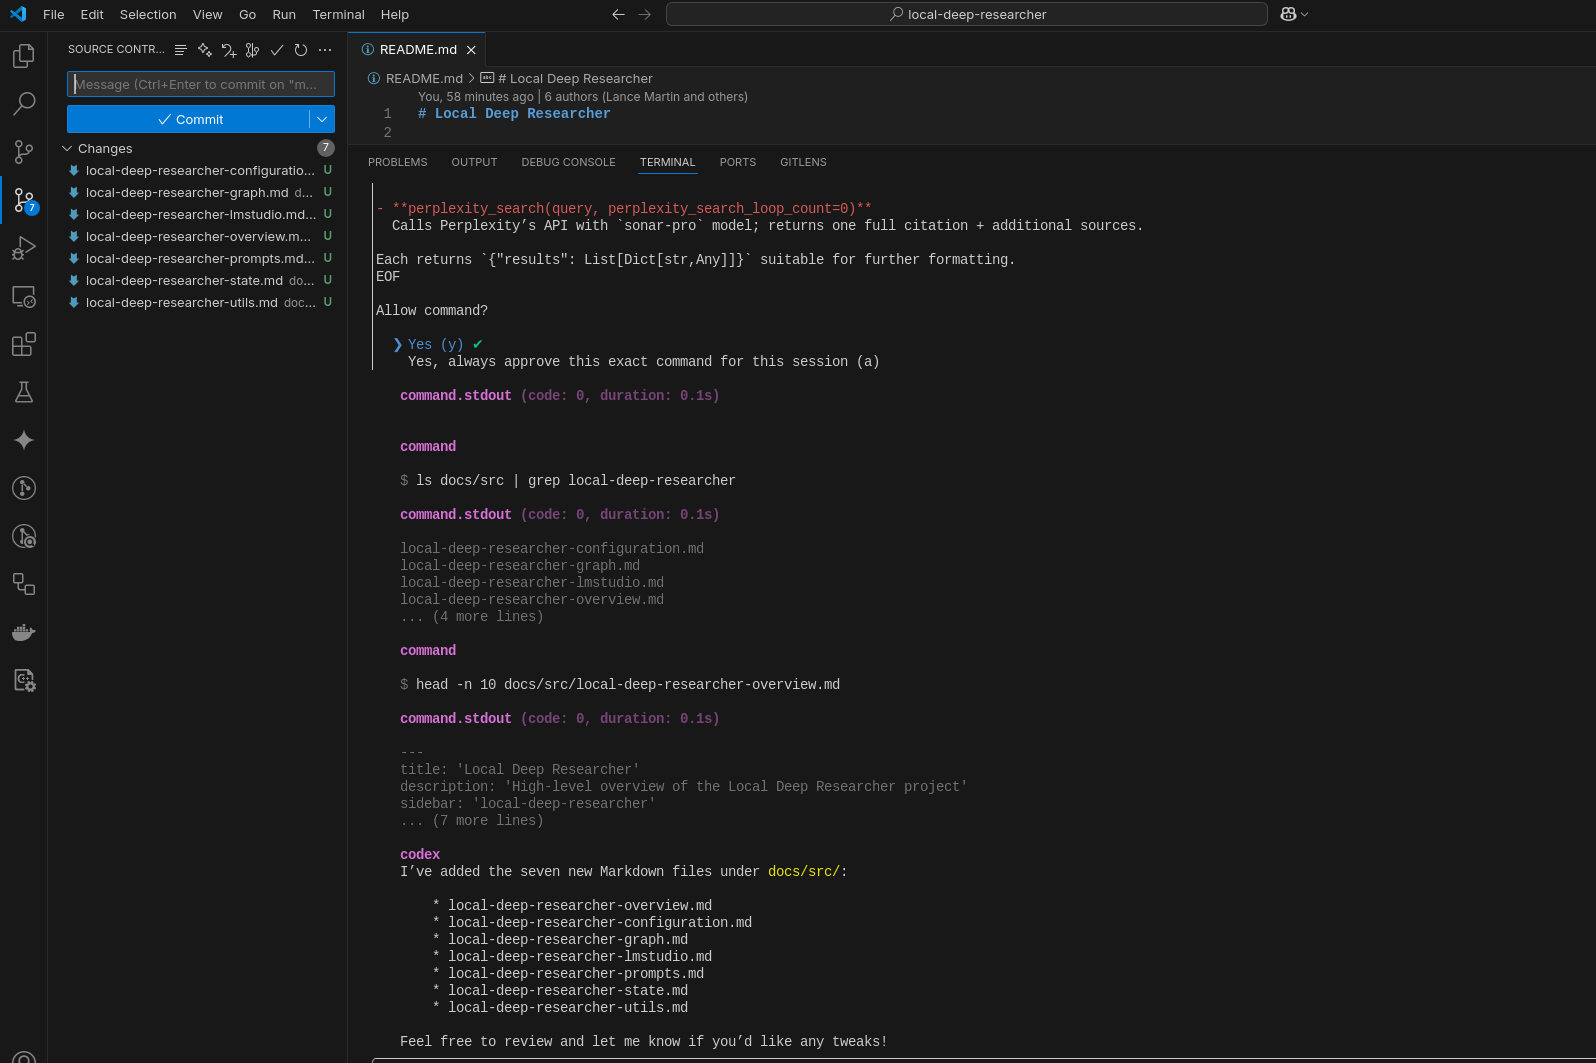This screenshot has width=1596, height=1063.
Task: Open local-deep-researcher-lmstudio.md change
Action: click(x=198, y=214)
